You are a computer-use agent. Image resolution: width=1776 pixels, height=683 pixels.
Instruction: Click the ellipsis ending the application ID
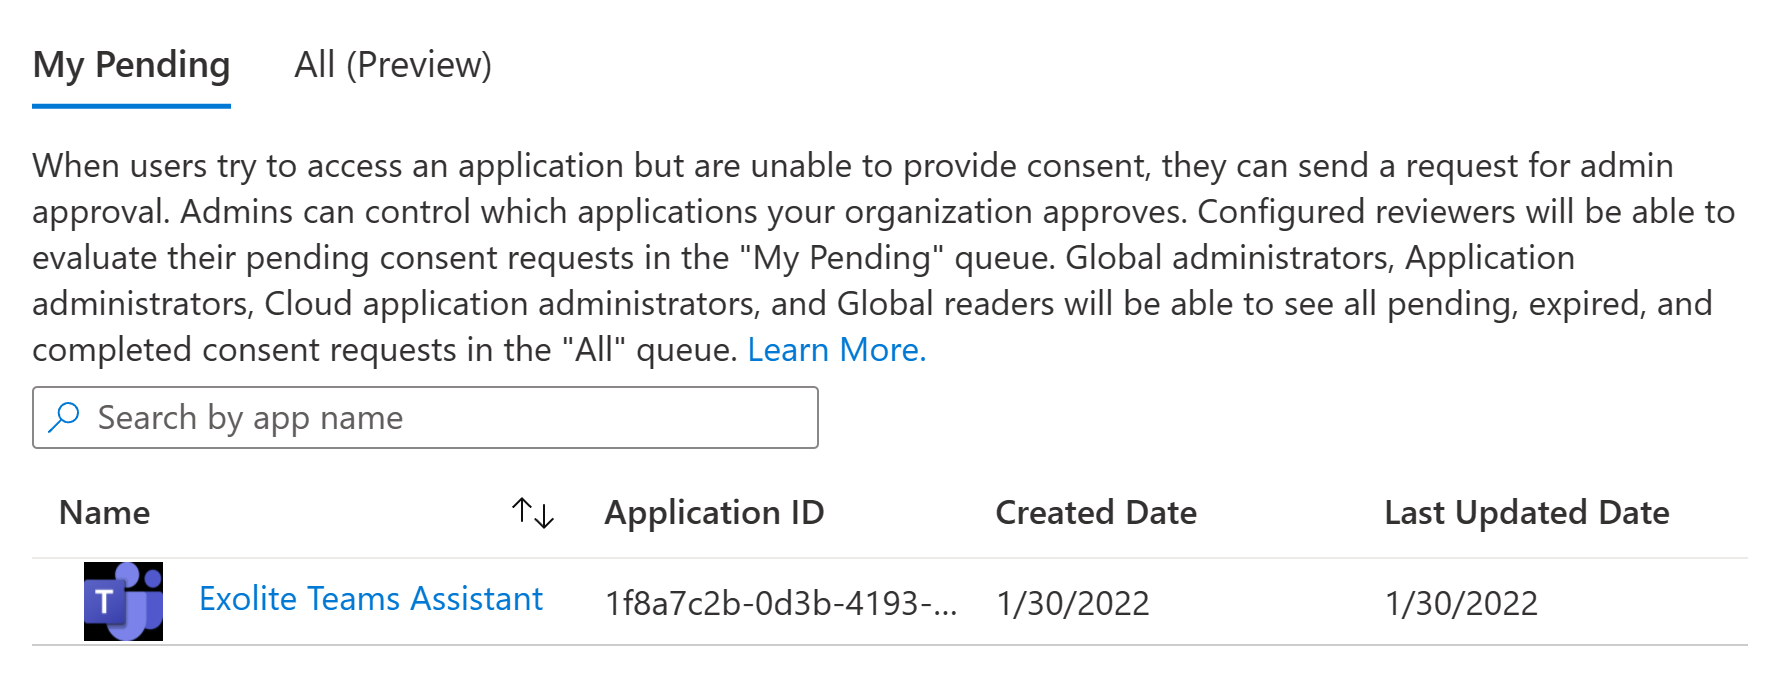tap(944, 606)
